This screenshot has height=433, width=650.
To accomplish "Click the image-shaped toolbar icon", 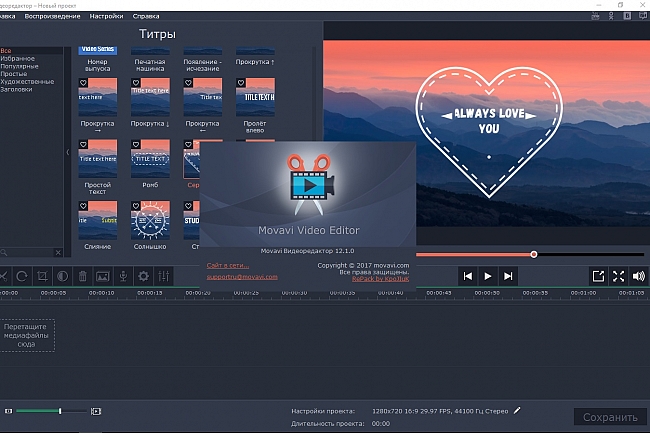I will (x=103, y=276).
